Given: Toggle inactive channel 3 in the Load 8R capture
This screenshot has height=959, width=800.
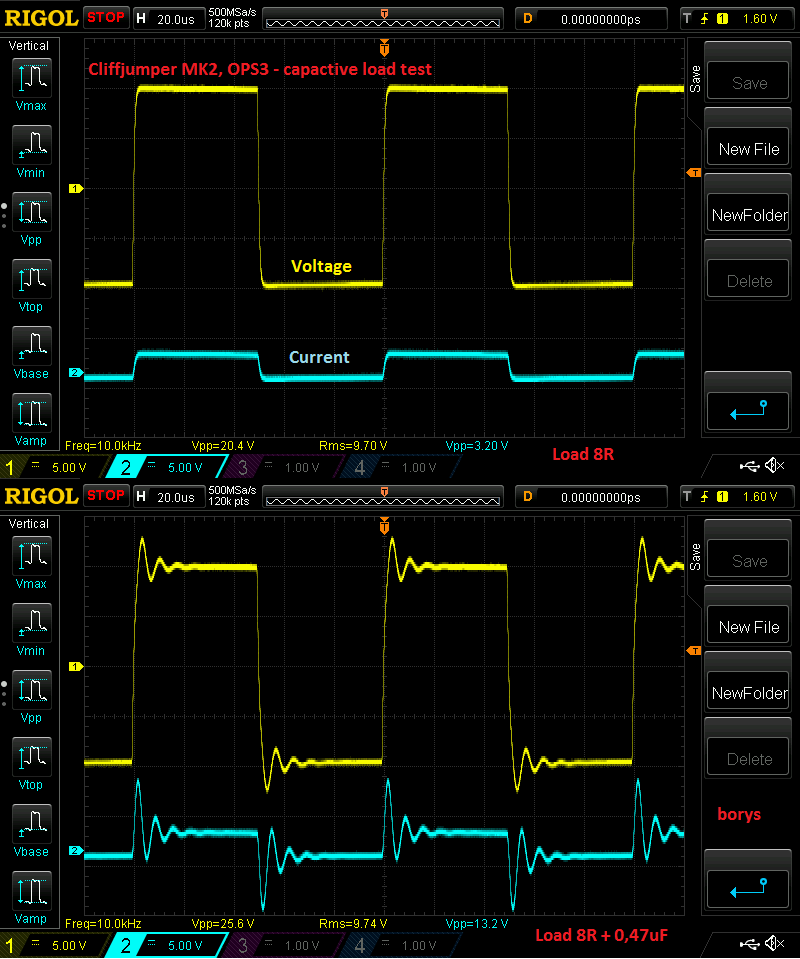Looking at the screenshot, I should coord(283,468).
